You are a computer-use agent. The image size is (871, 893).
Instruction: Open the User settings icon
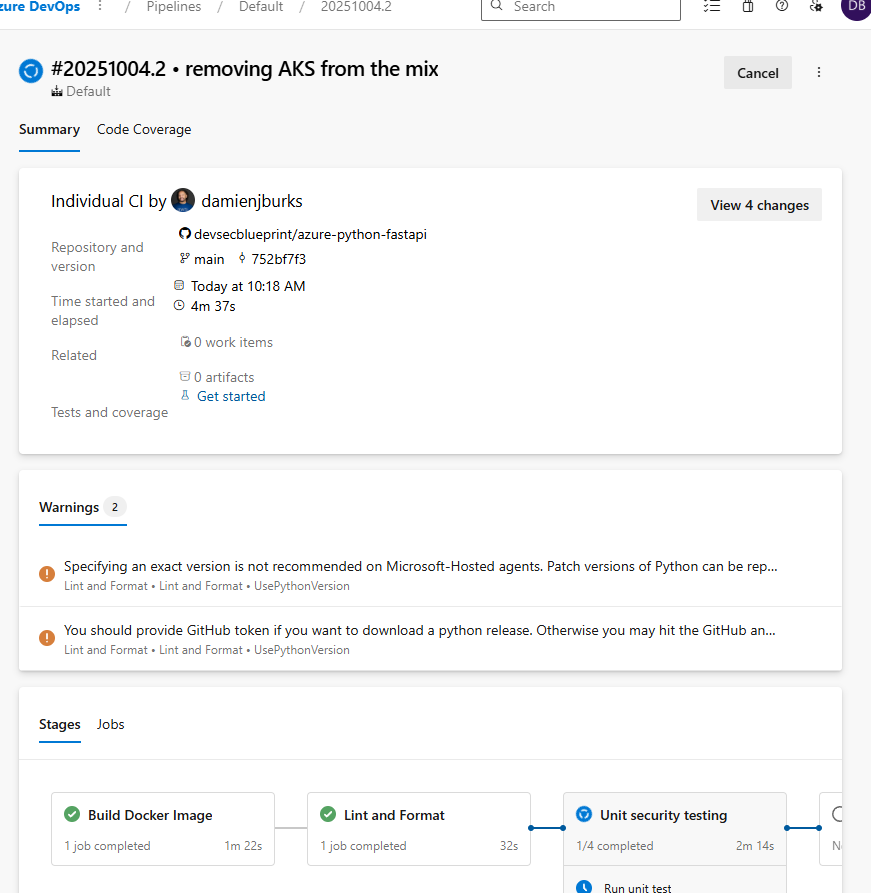(816, 6)
